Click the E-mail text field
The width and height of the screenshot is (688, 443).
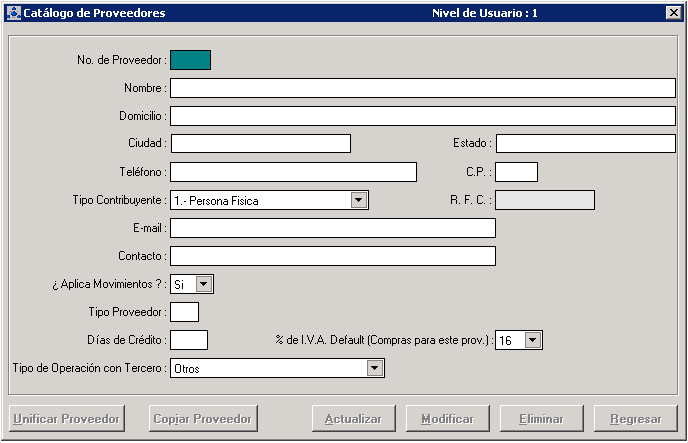click(x=332, y=228)
